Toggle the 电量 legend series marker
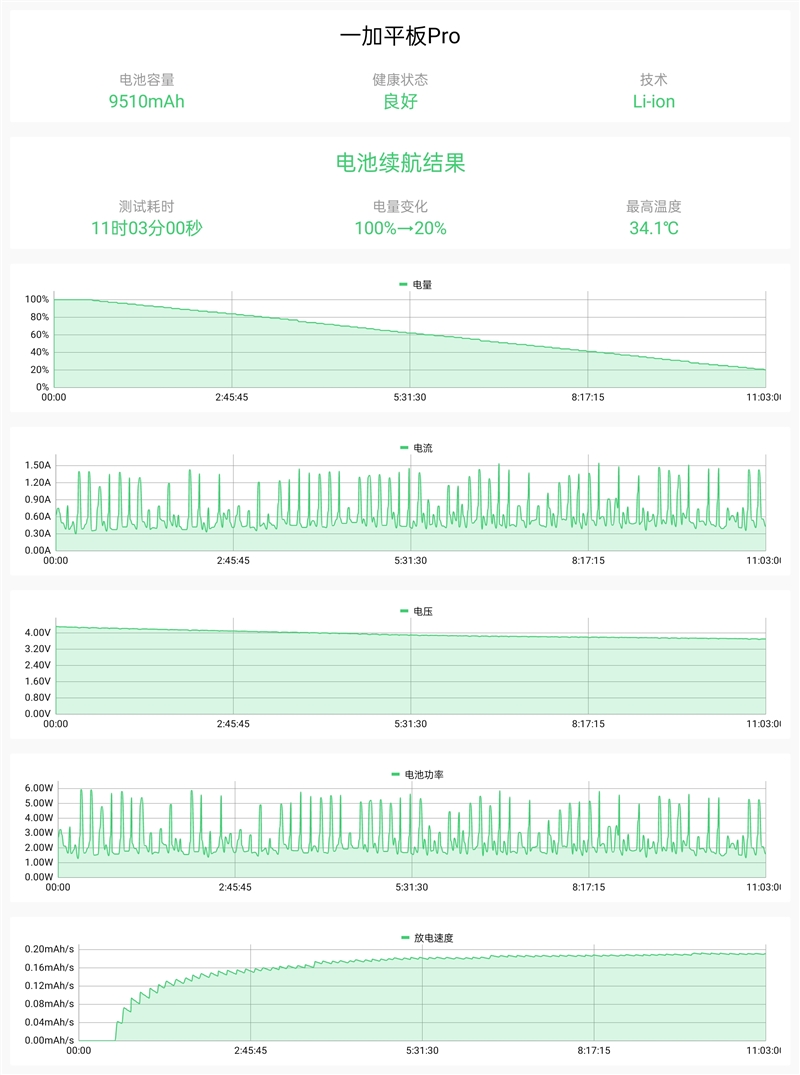This screenshot has width=800, height=1075. pos(404,285)
